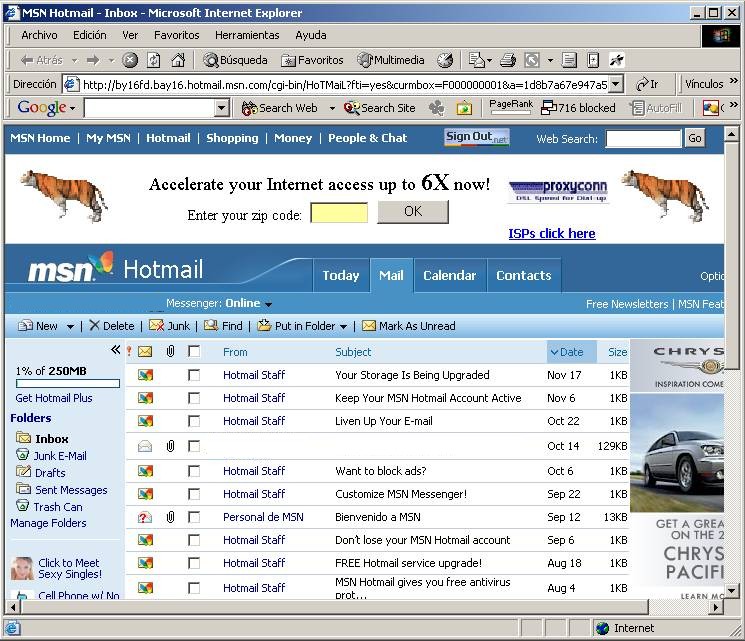Expand Messenger Online status dropdown
Viewport: 745px width, 641px height.
point(268,304)
